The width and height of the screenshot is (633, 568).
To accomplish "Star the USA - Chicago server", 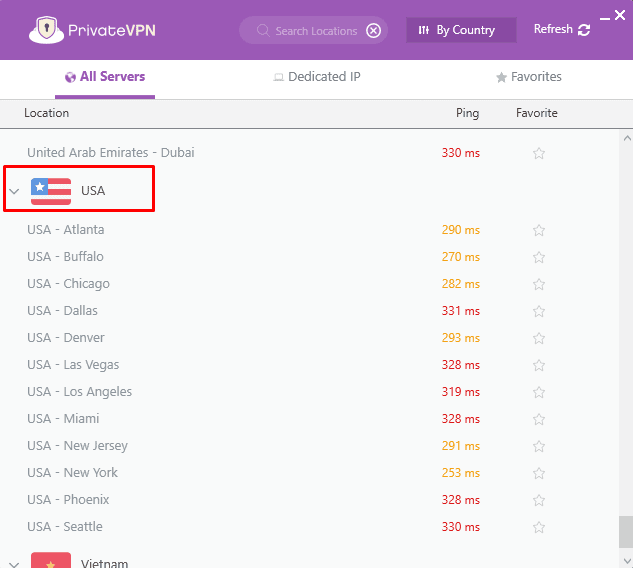I will tap(539, 284).
